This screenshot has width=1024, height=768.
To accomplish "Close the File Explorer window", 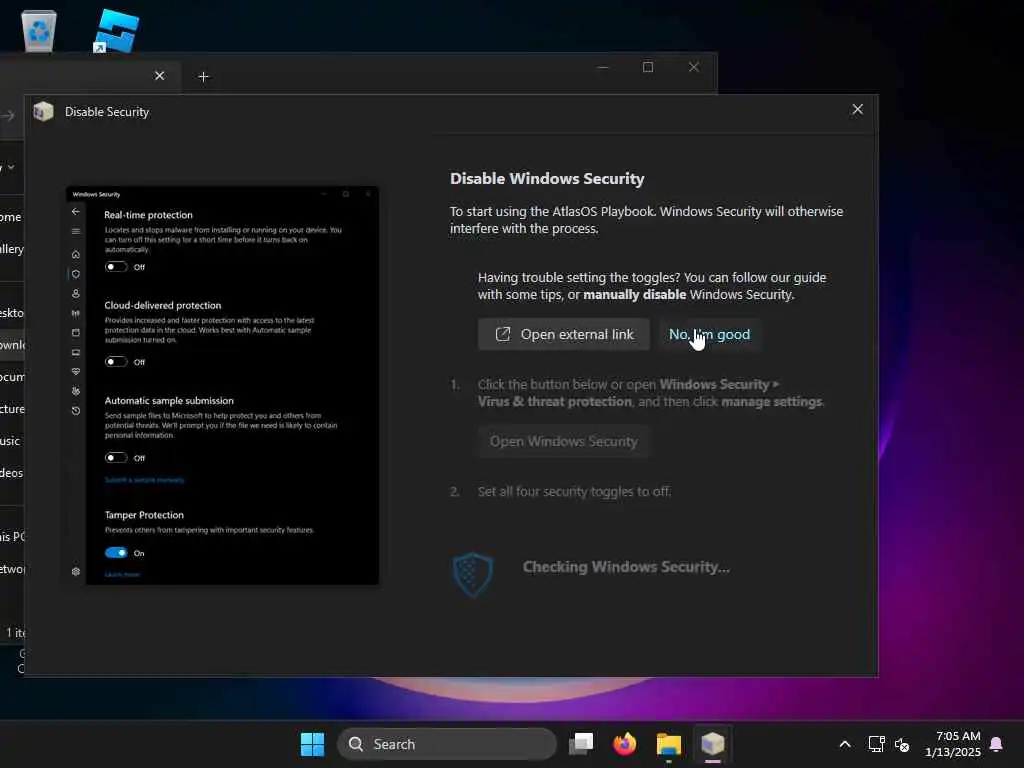I will (694, 67).
